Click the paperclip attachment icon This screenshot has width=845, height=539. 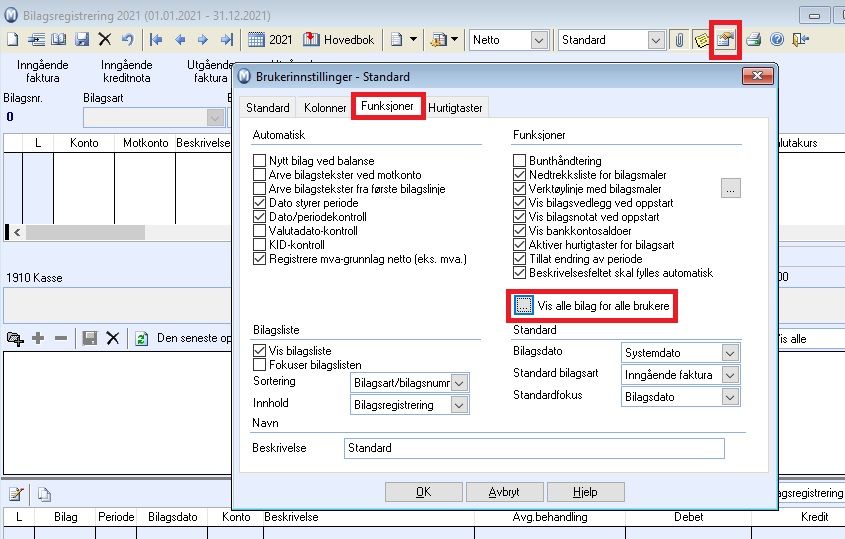click(679, 39)
